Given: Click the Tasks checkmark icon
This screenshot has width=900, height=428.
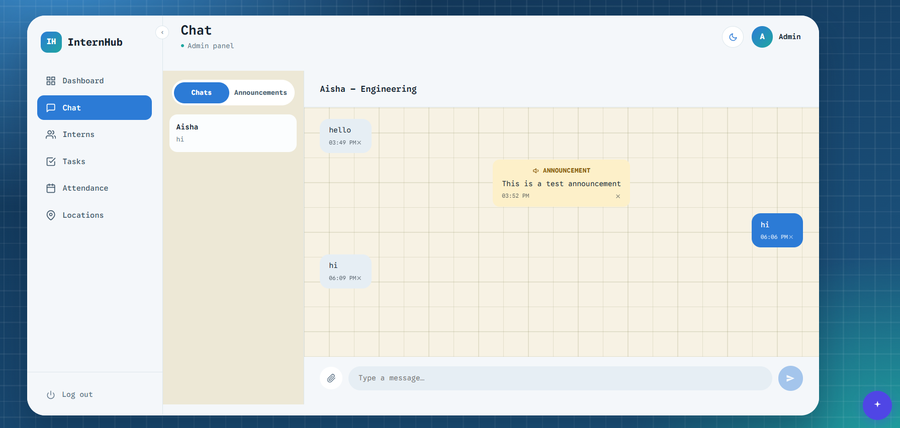Looking at the screenshot, I should click(51, 161).
